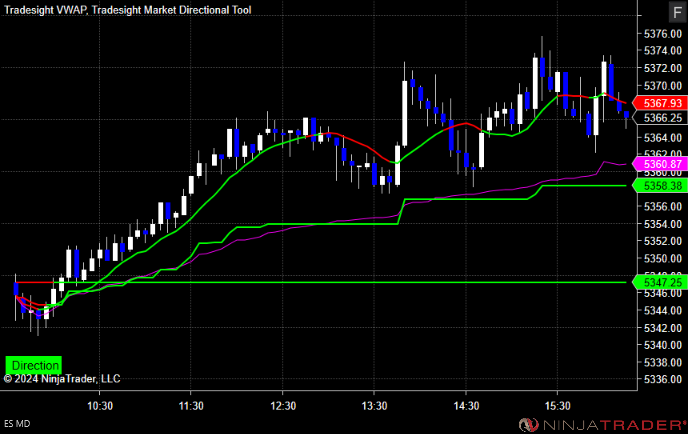This screenshot has width=688, height=434.
Task: Click the green 5347.25 level marker
Action: (x=660, y=282)
